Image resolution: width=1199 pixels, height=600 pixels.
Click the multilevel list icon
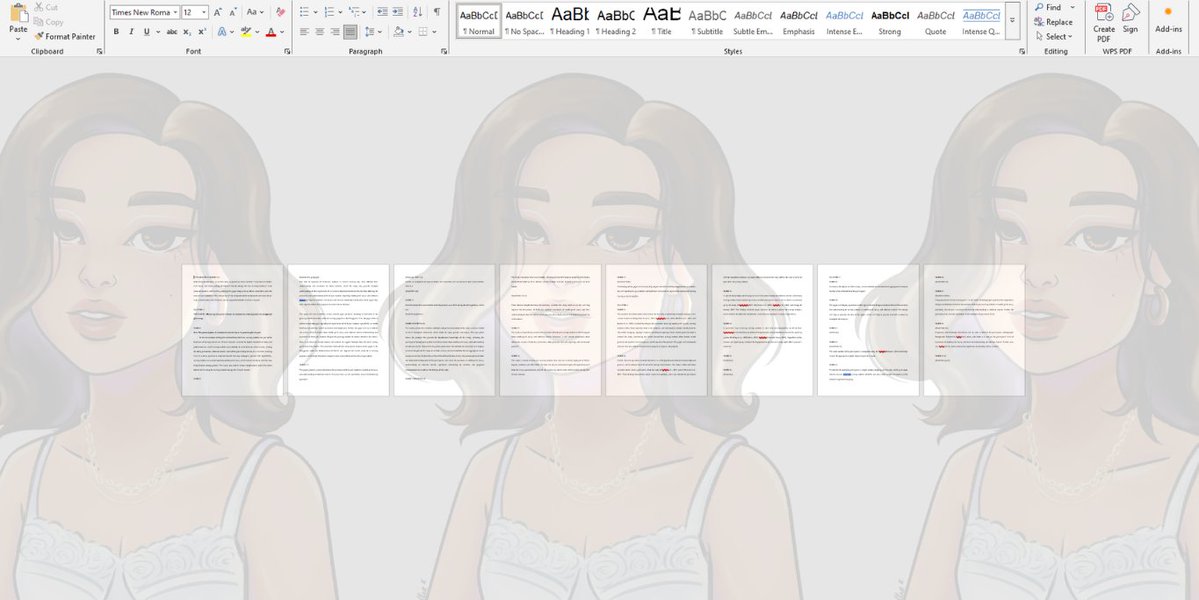(353, 12)
